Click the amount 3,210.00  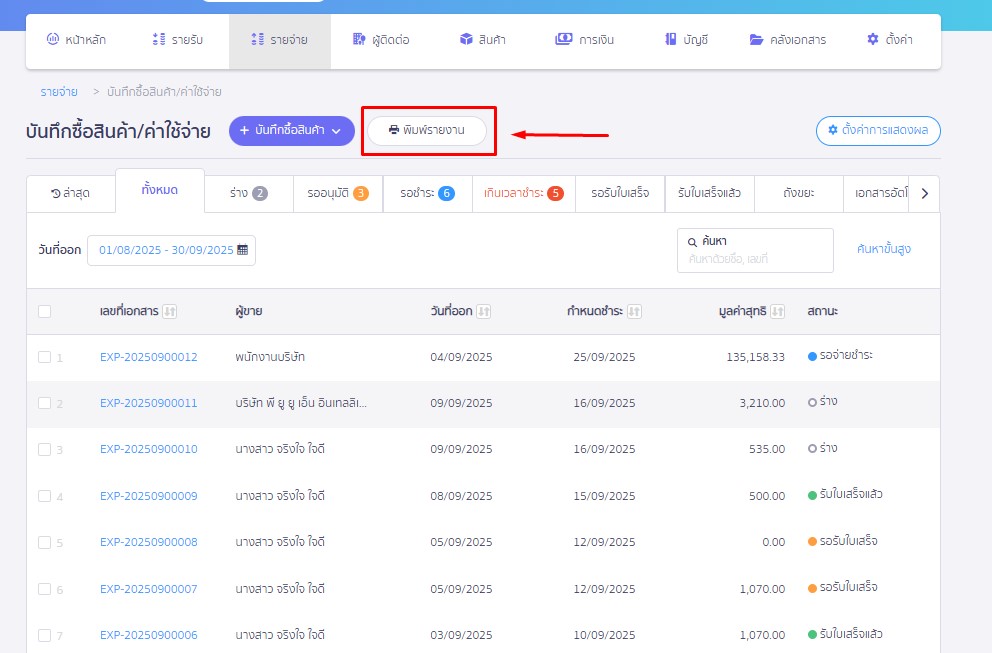(762, 403)
